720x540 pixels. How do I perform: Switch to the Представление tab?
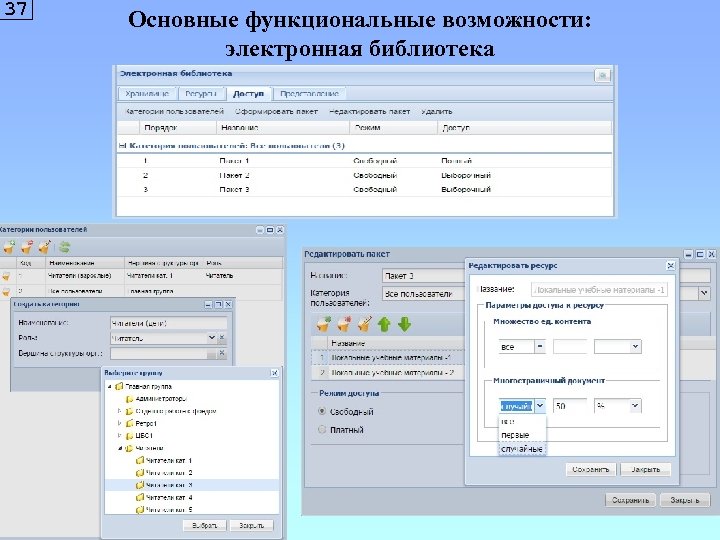309,94
